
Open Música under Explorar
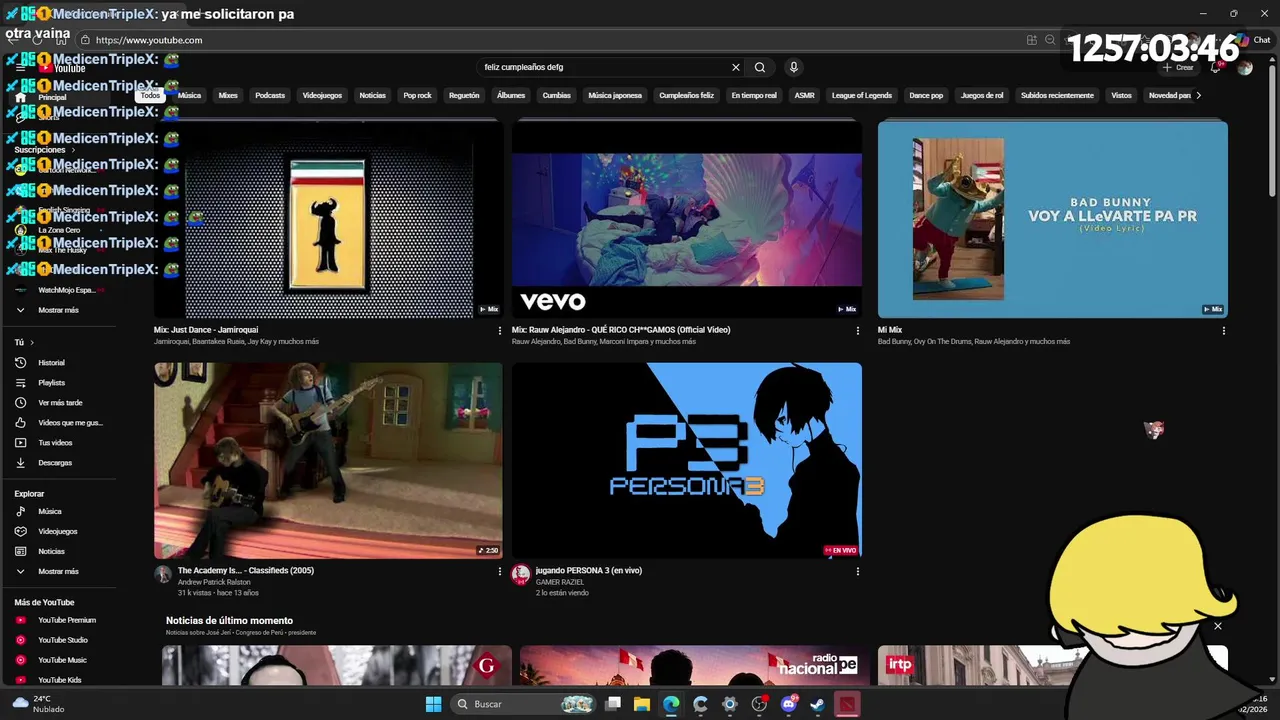(52, 512)
